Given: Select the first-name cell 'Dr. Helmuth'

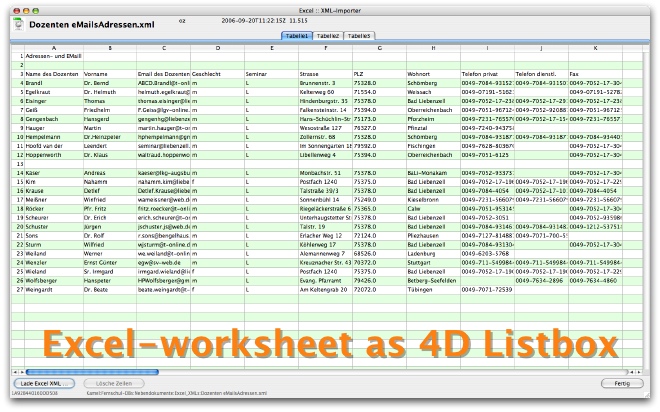Looking at the screenshot, I should click(x=110, y=92).
